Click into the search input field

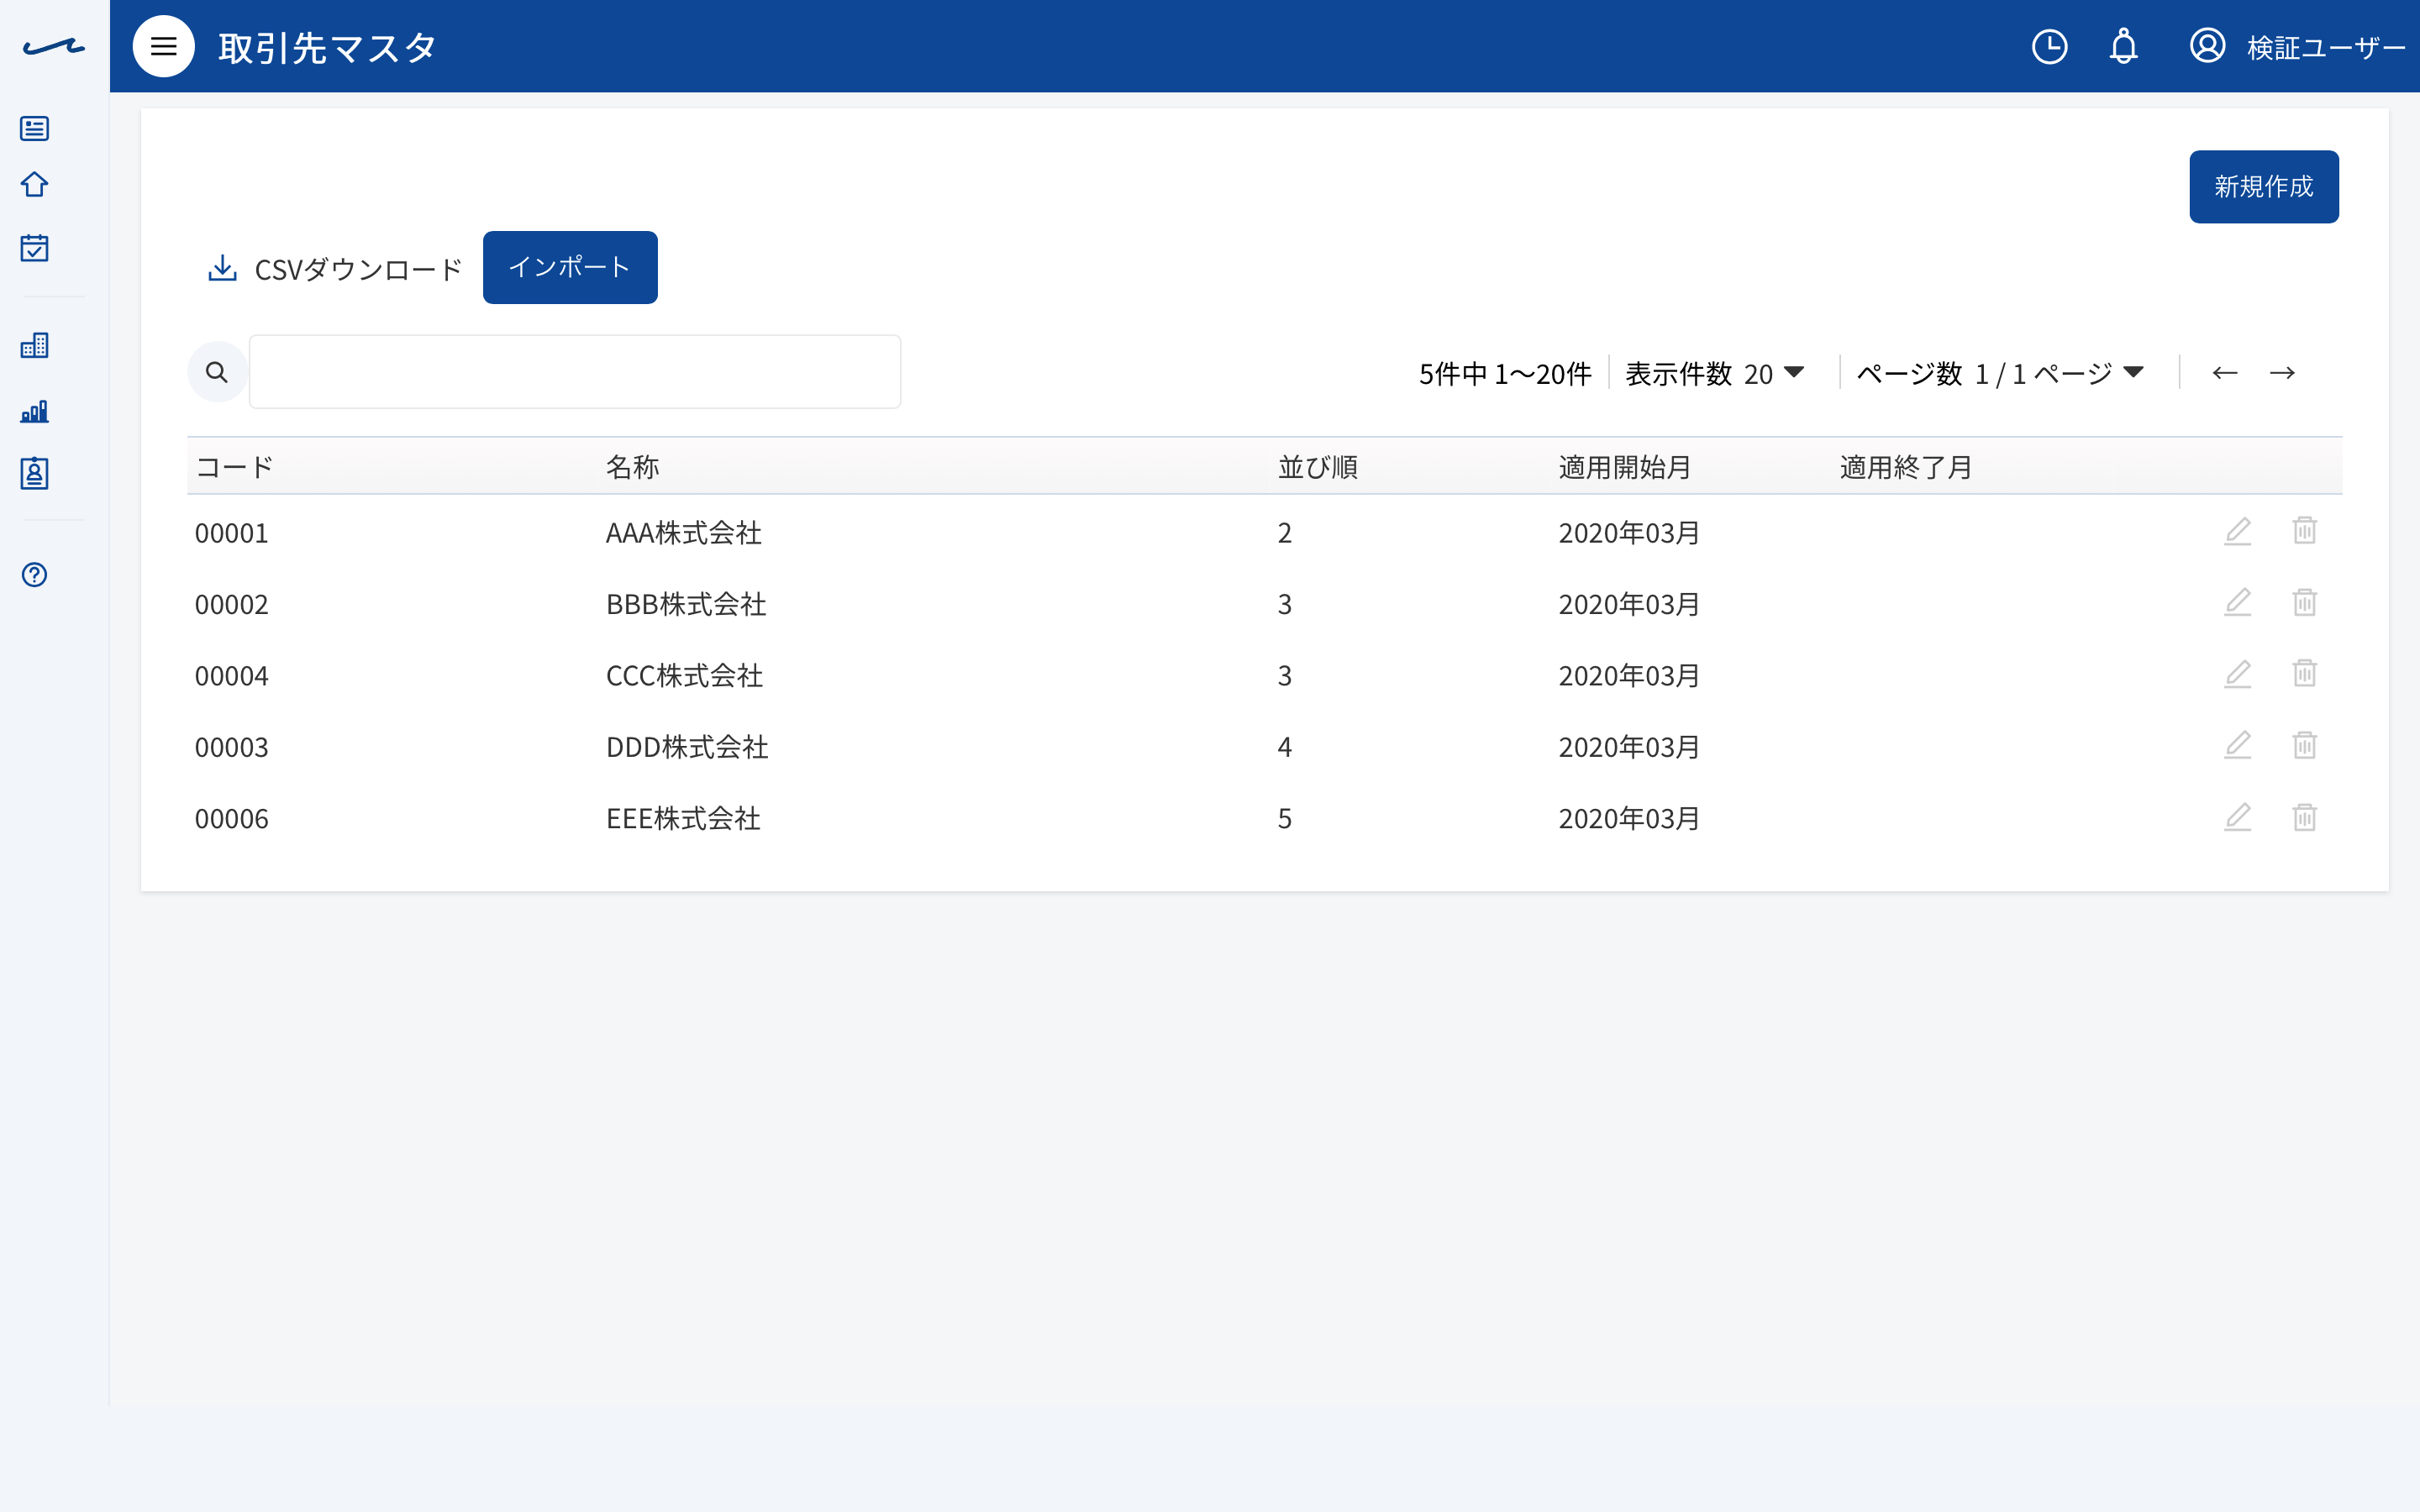pyautogui.click(x=575, y=372)
